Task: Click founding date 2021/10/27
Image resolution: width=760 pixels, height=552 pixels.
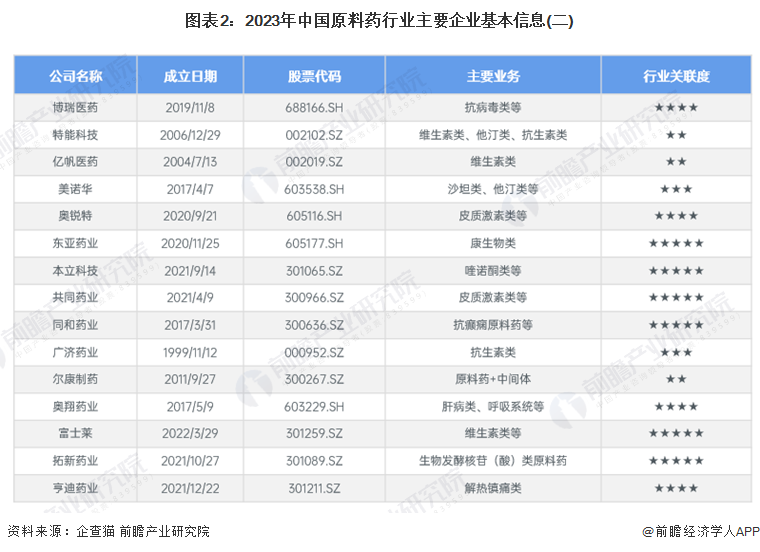Action: 190,460
